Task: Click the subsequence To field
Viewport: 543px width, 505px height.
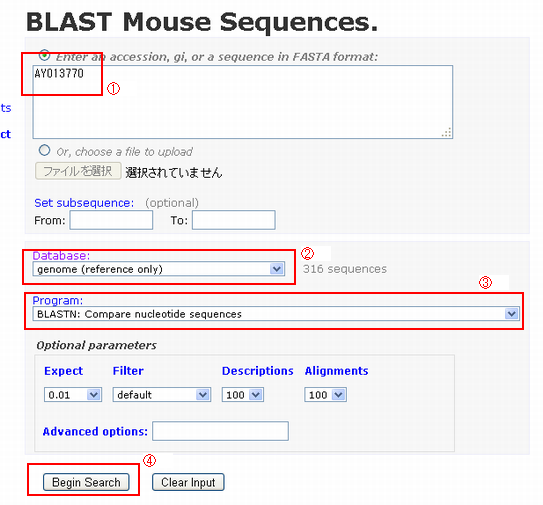Action: pyautogui.click(x=234, y=220)
